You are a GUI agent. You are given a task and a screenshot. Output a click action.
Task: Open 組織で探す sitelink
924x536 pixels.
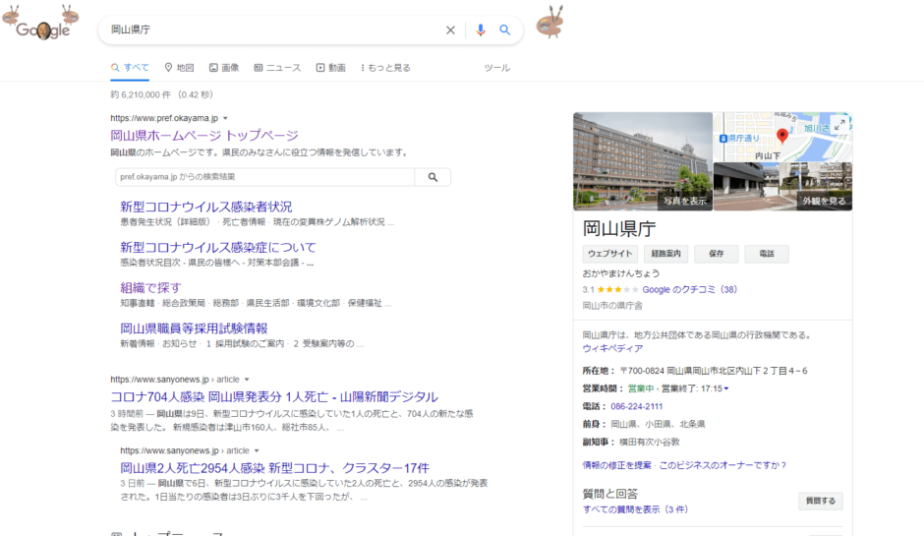pos(151,288)
